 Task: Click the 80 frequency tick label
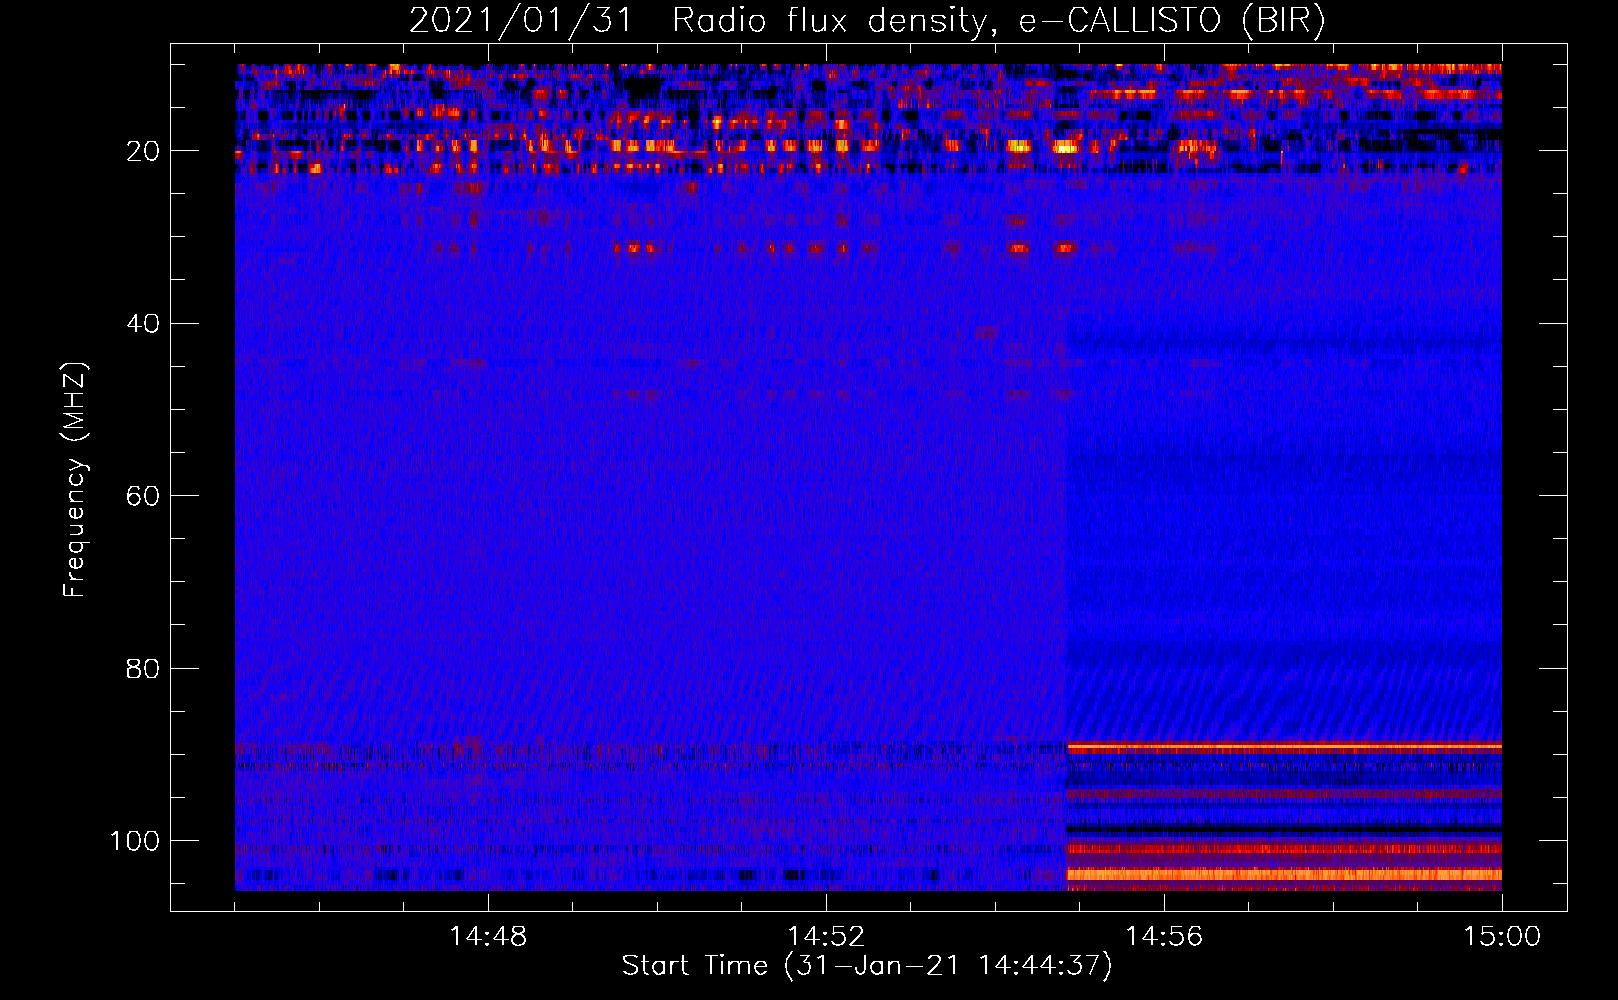pos(144,668)
